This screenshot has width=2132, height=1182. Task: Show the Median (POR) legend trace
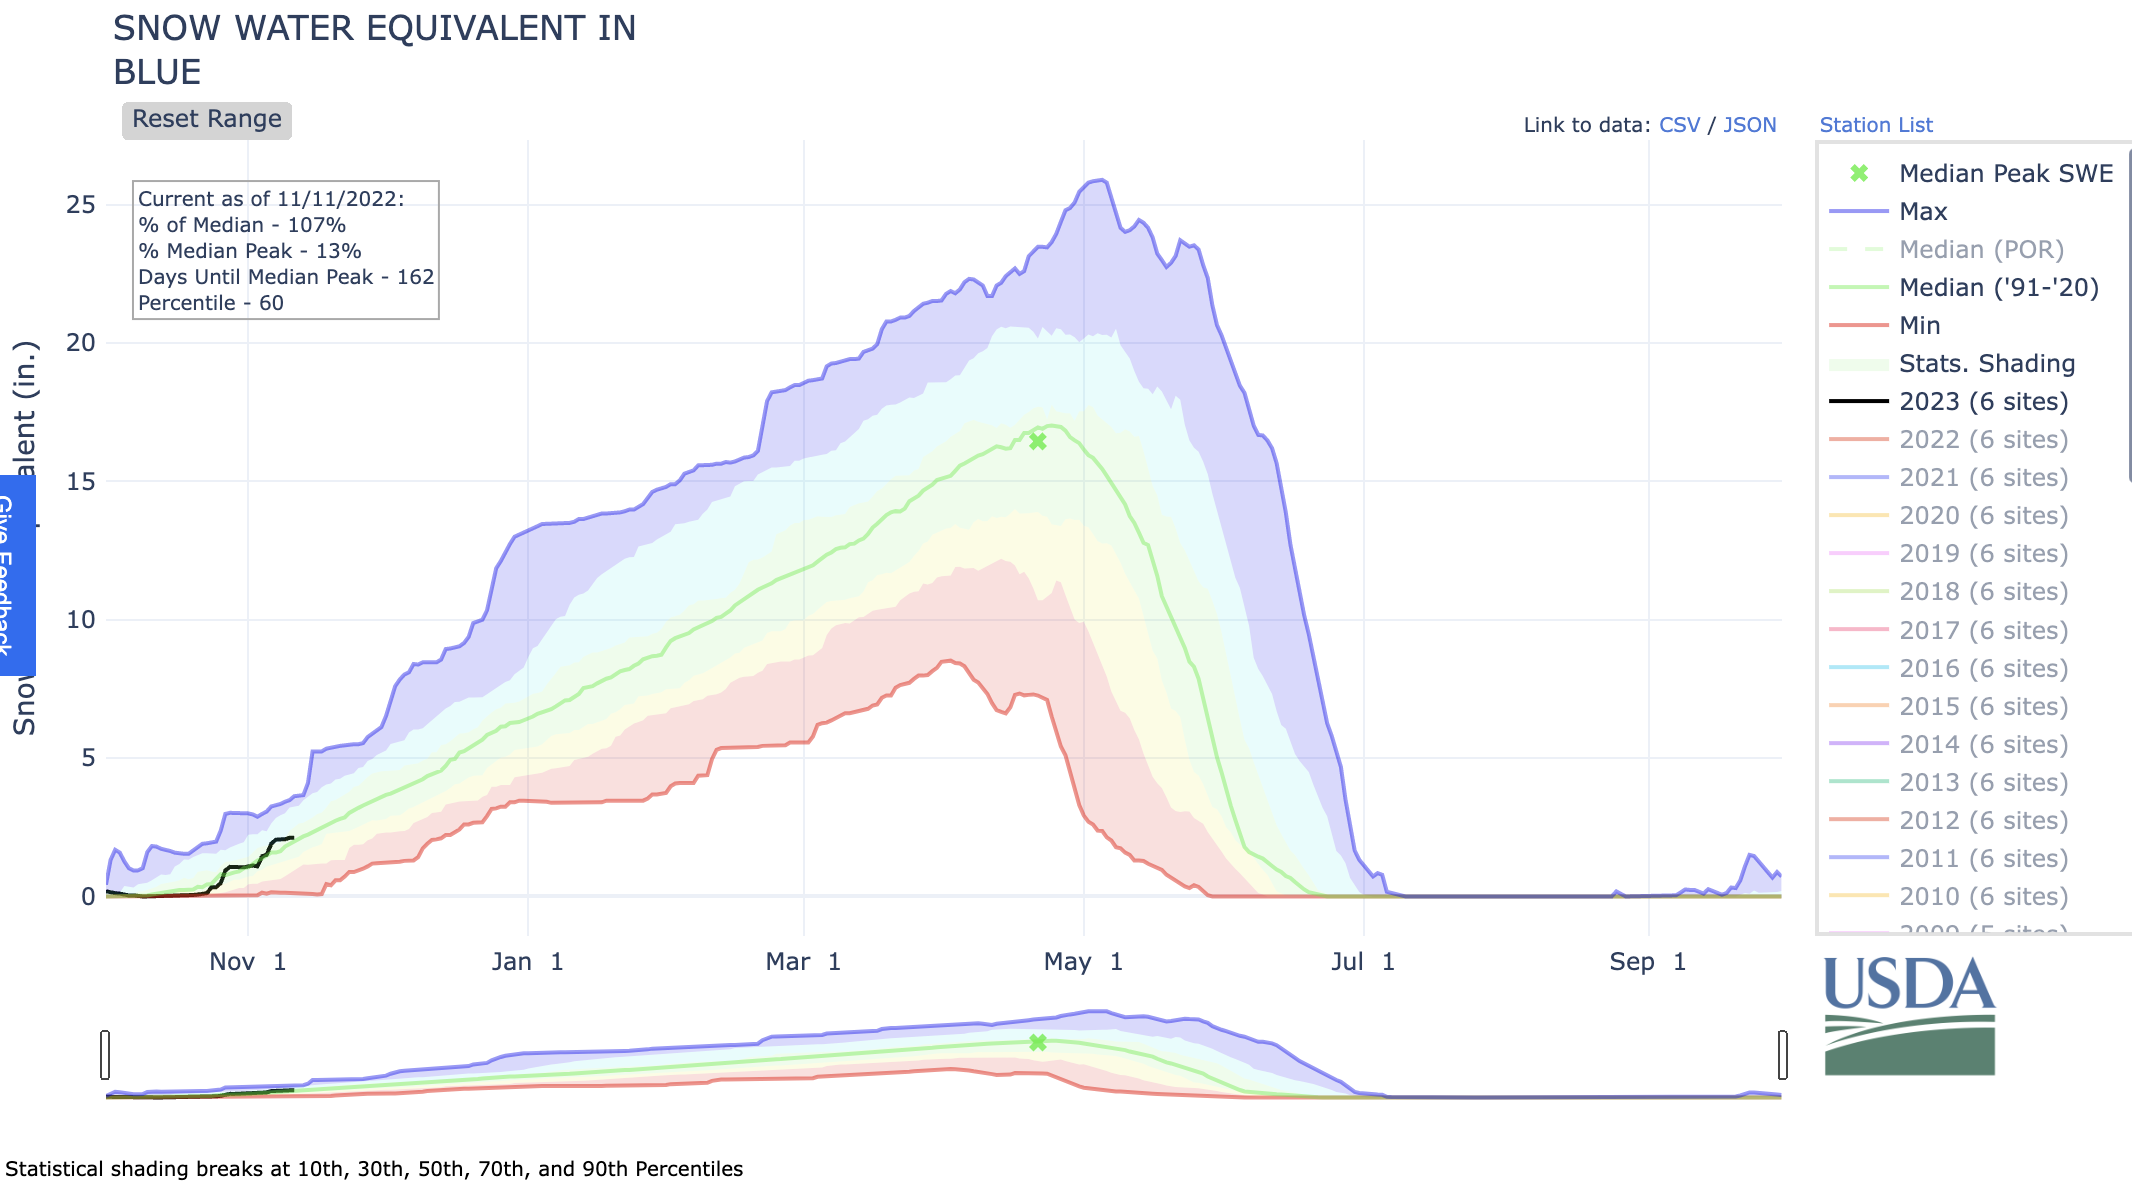click(1980, 250)
